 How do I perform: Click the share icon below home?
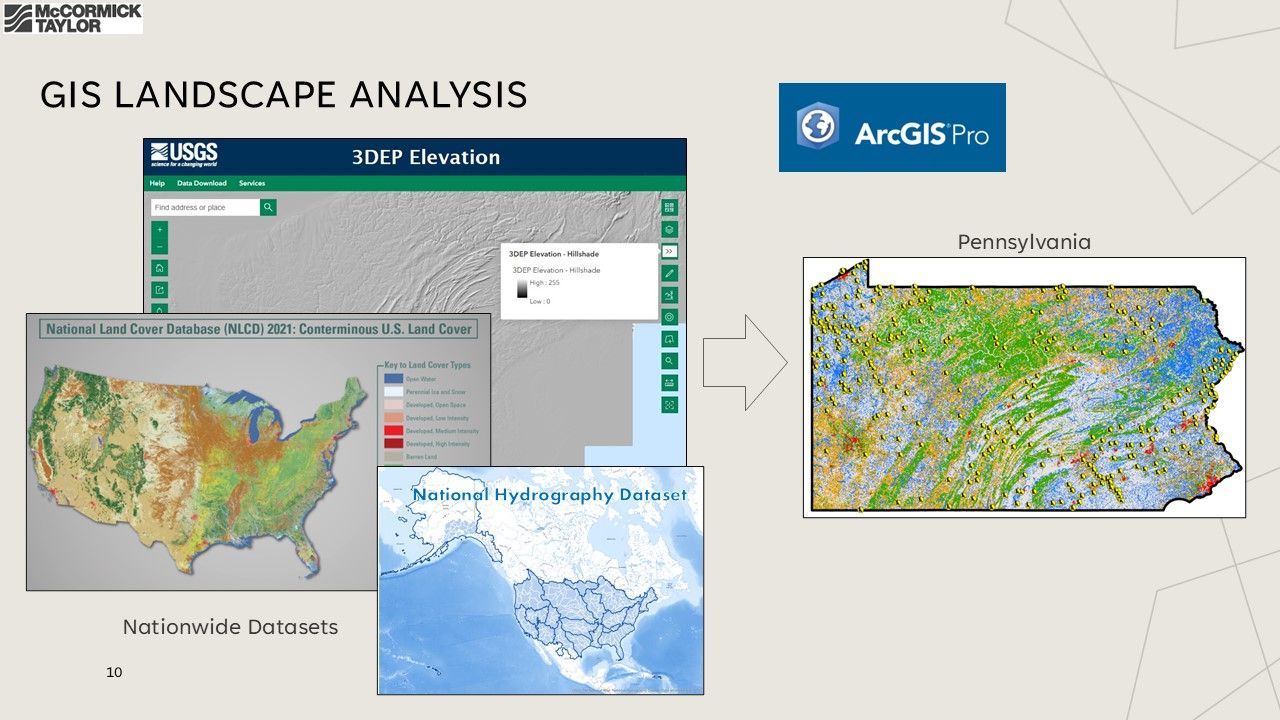coord(160,290)
